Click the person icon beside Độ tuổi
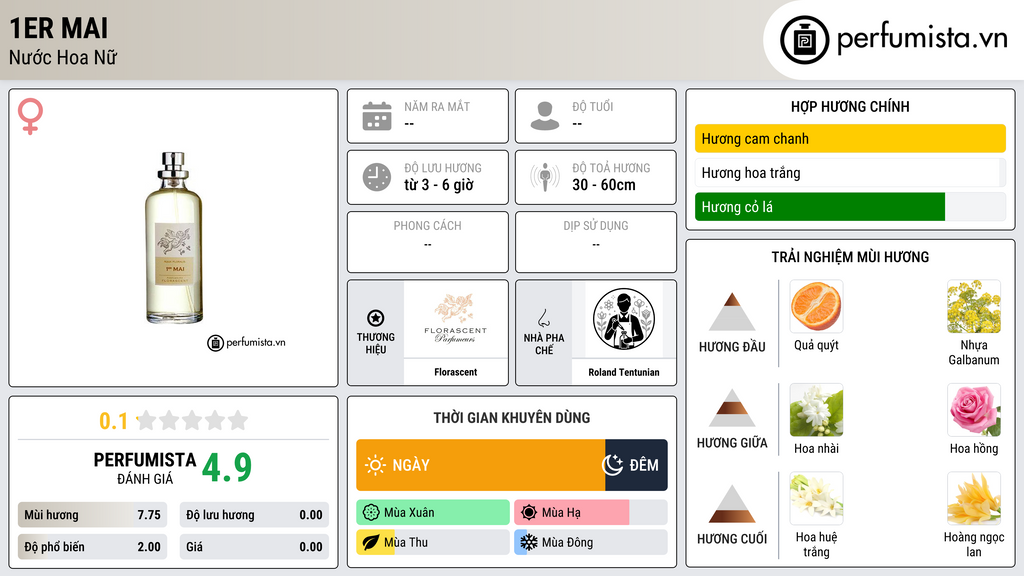Image resolution: width=1024 pixels, height=576 pixels. 545,116
